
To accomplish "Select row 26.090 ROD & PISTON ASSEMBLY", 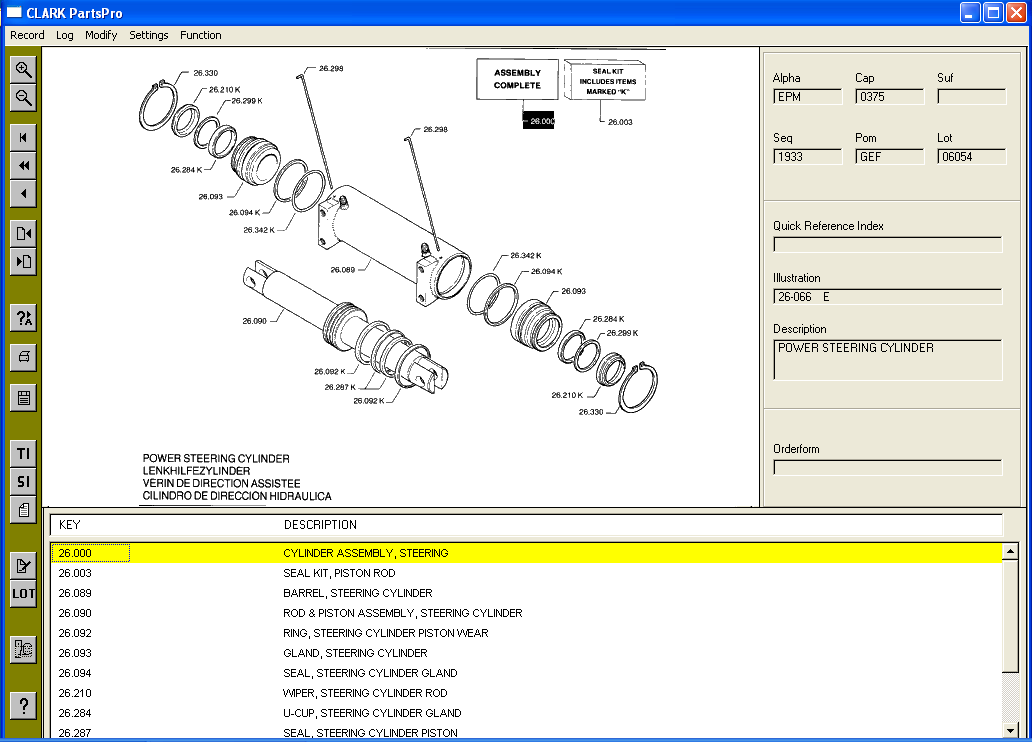I will pos(527,613).
